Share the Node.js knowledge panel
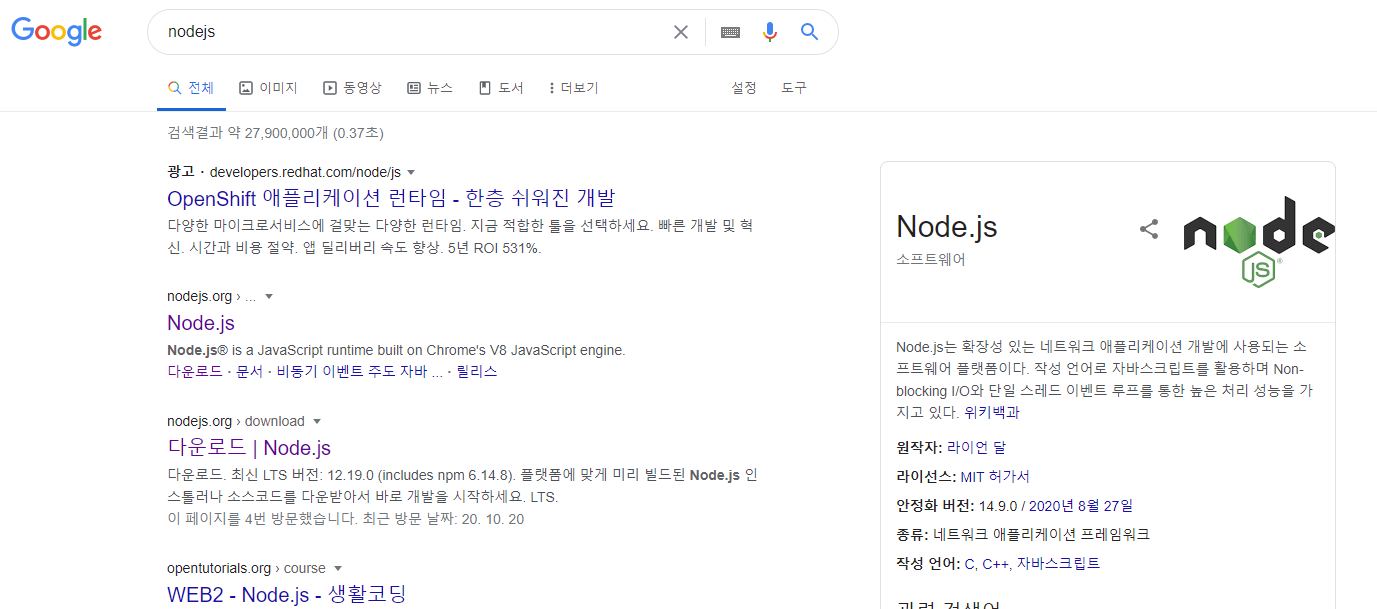The height and width of the screenshot is (609, 1377). pyautogui.click(x=1149, y=229)
